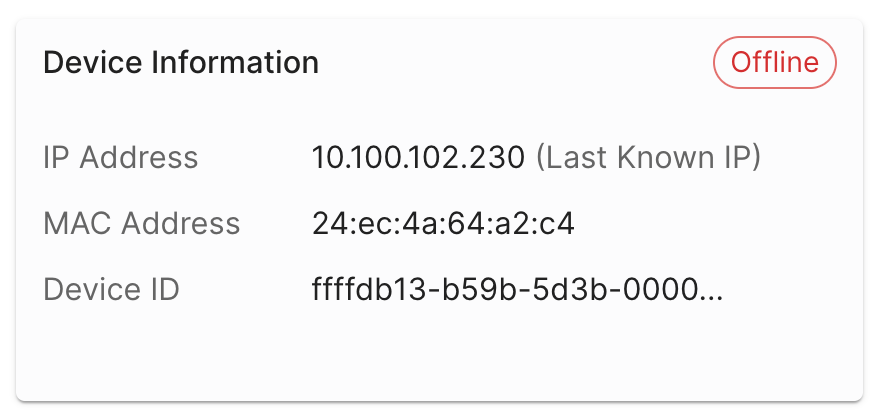The height and width of the screenshot is (420, 882).
Task: Click the Device ID field label
Action: coord(111,290)
